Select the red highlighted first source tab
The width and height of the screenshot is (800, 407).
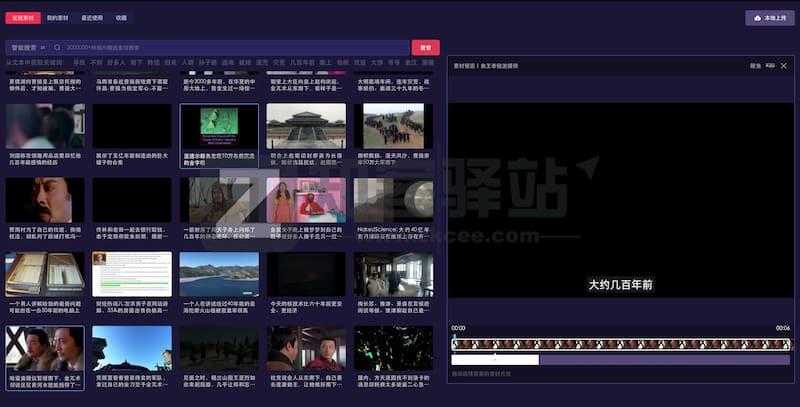[23, 18]
